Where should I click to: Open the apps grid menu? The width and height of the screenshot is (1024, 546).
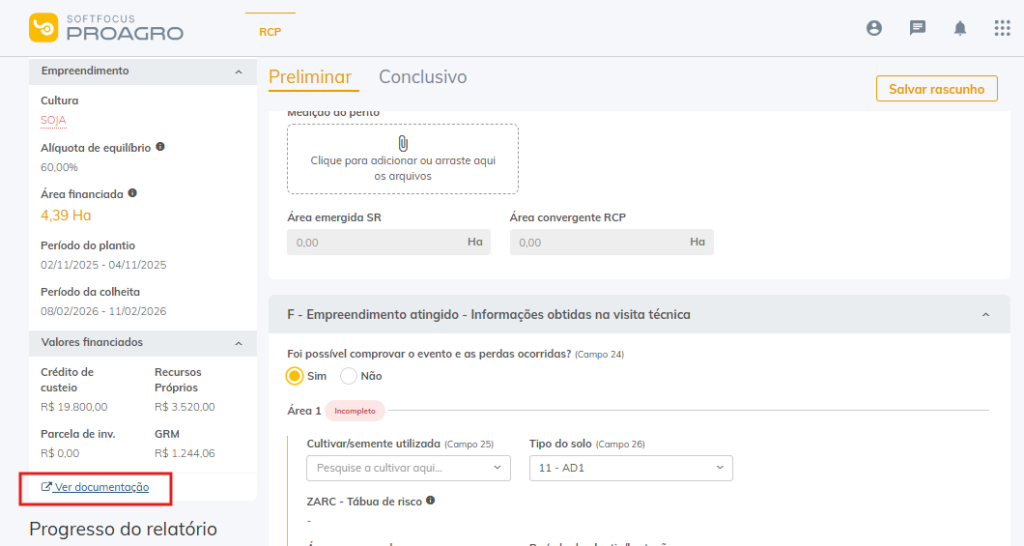click(x=1002, y=28)
